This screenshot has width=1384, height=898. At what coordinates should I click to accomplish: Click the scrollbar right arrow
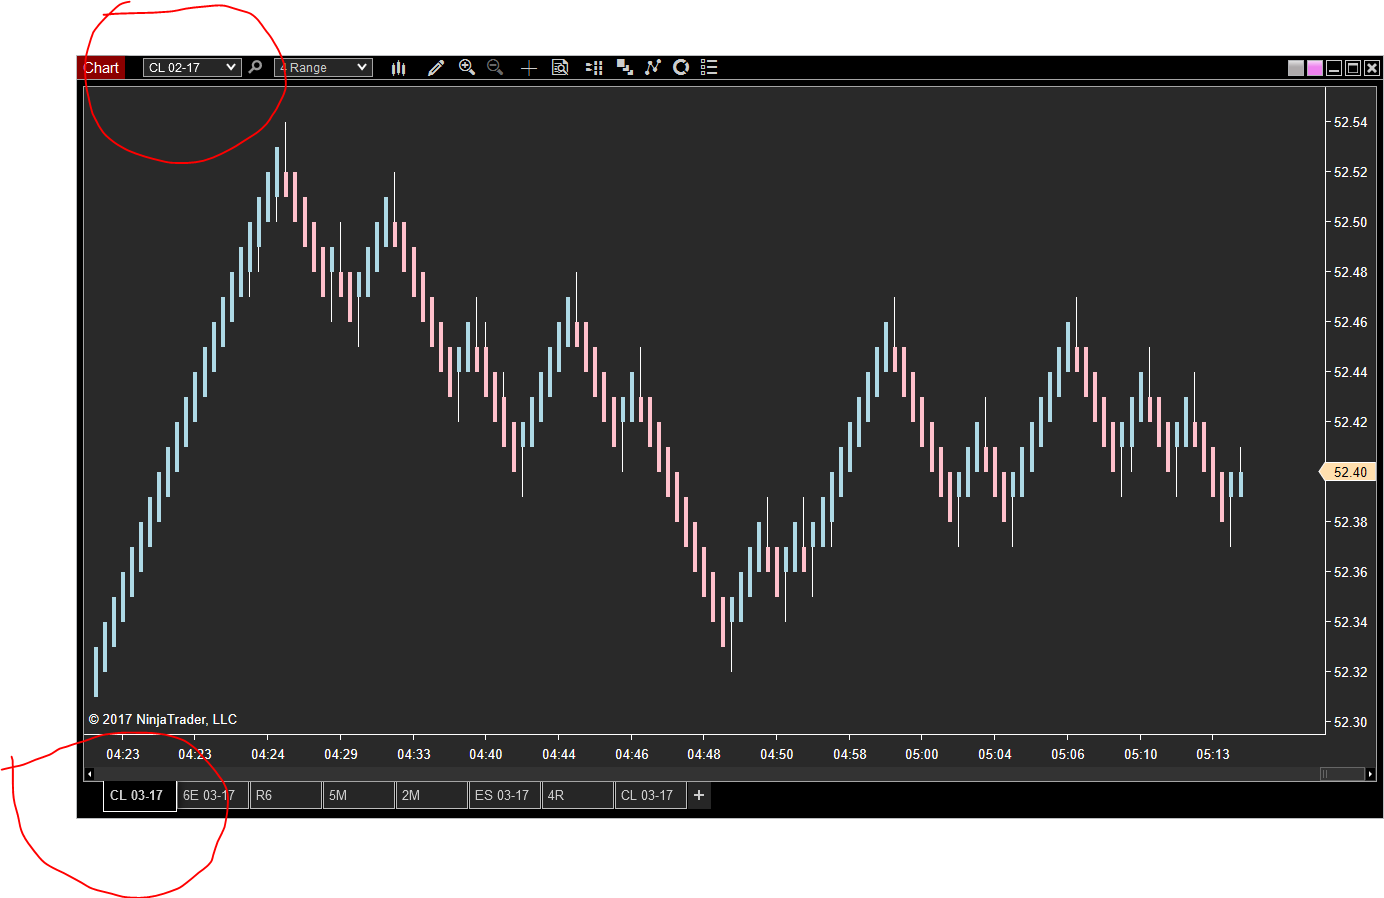(1370, 773)
